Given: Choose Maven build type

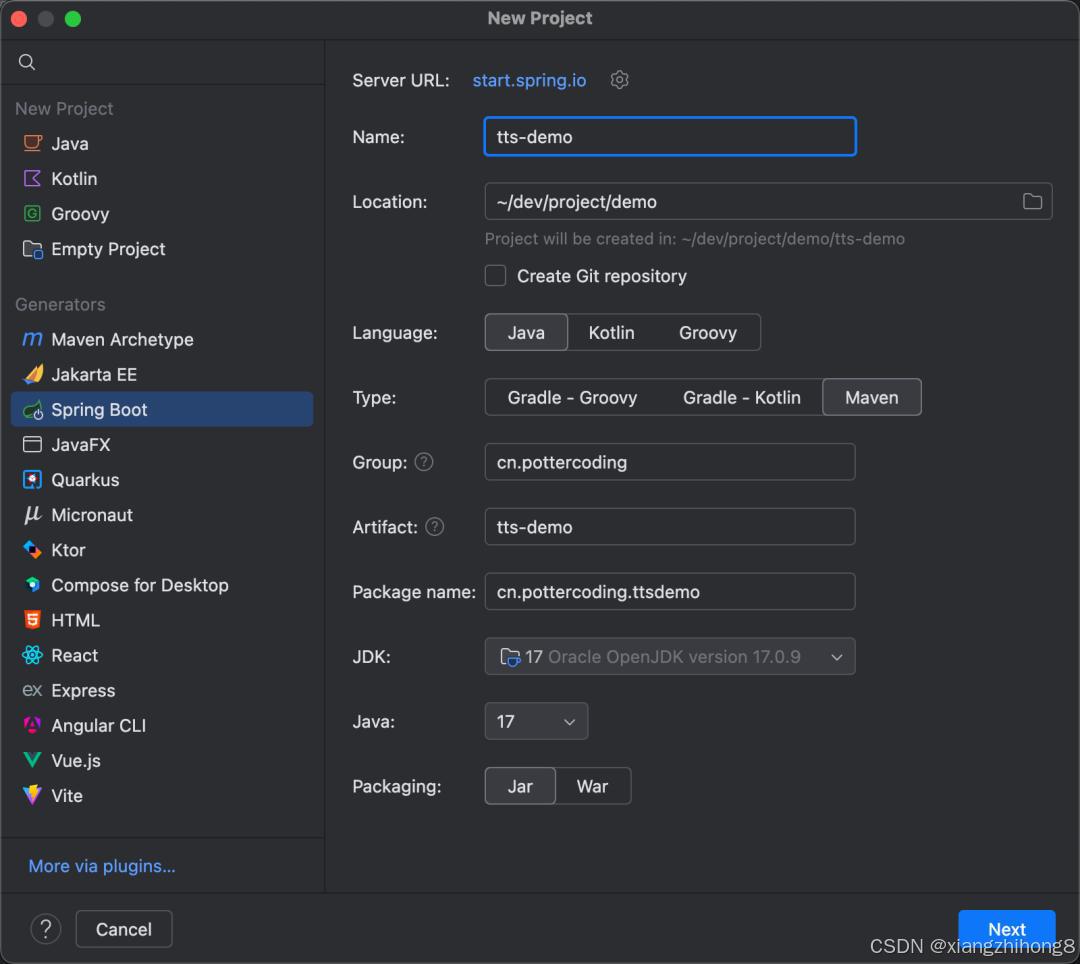Looking at the screenshot, I should (x=871, y=397).
